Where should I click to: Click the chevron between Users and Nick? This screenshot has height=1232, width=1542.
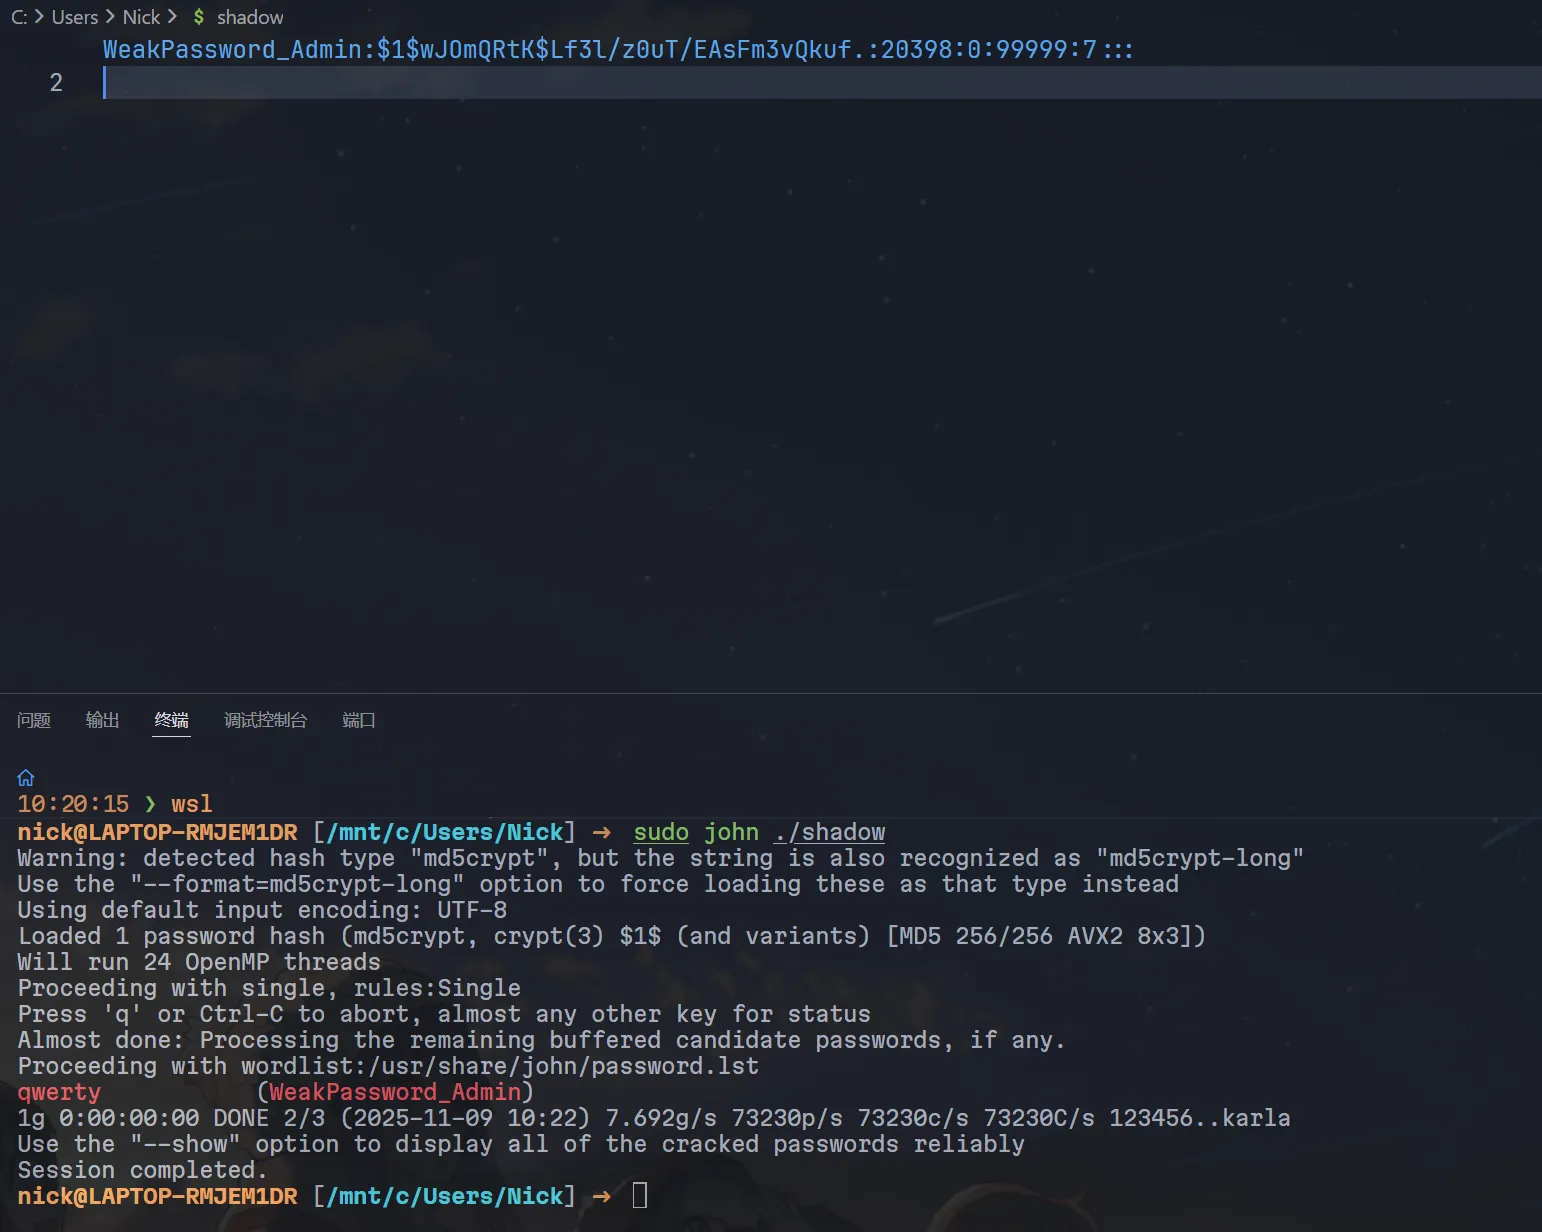point(110,17)
